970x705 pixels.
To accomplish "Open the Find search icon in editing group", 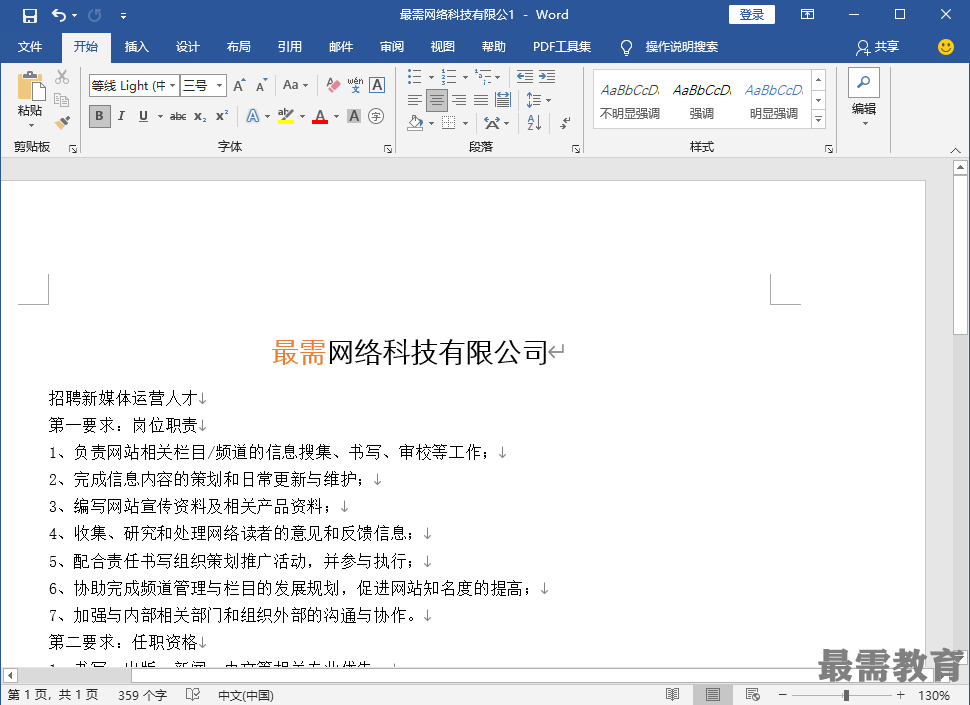I will (864, 82).
